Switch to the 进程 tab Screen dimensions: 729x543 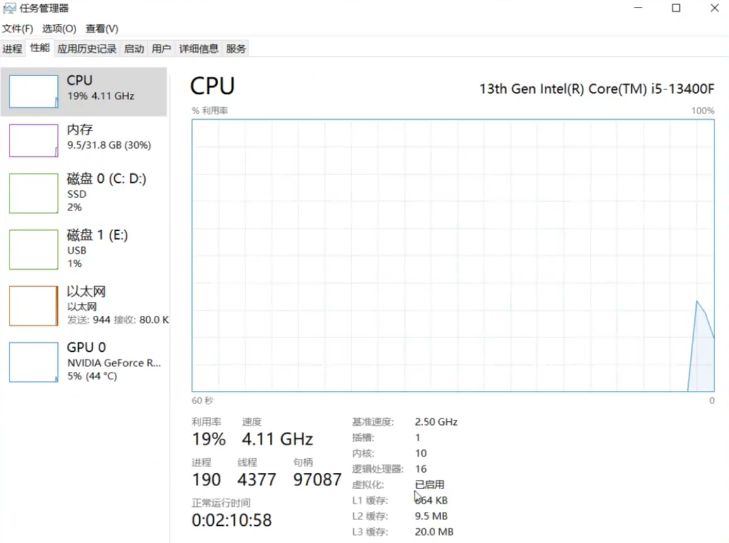pos(12,48)
